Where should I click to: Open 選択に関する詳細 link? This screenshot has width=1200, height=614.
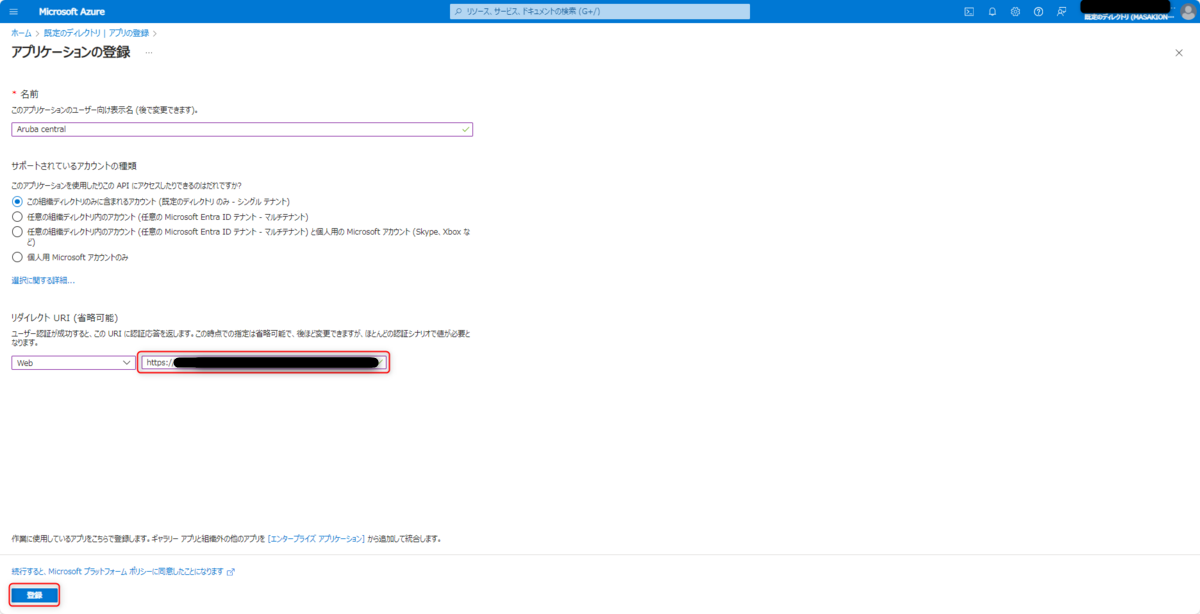43,280
